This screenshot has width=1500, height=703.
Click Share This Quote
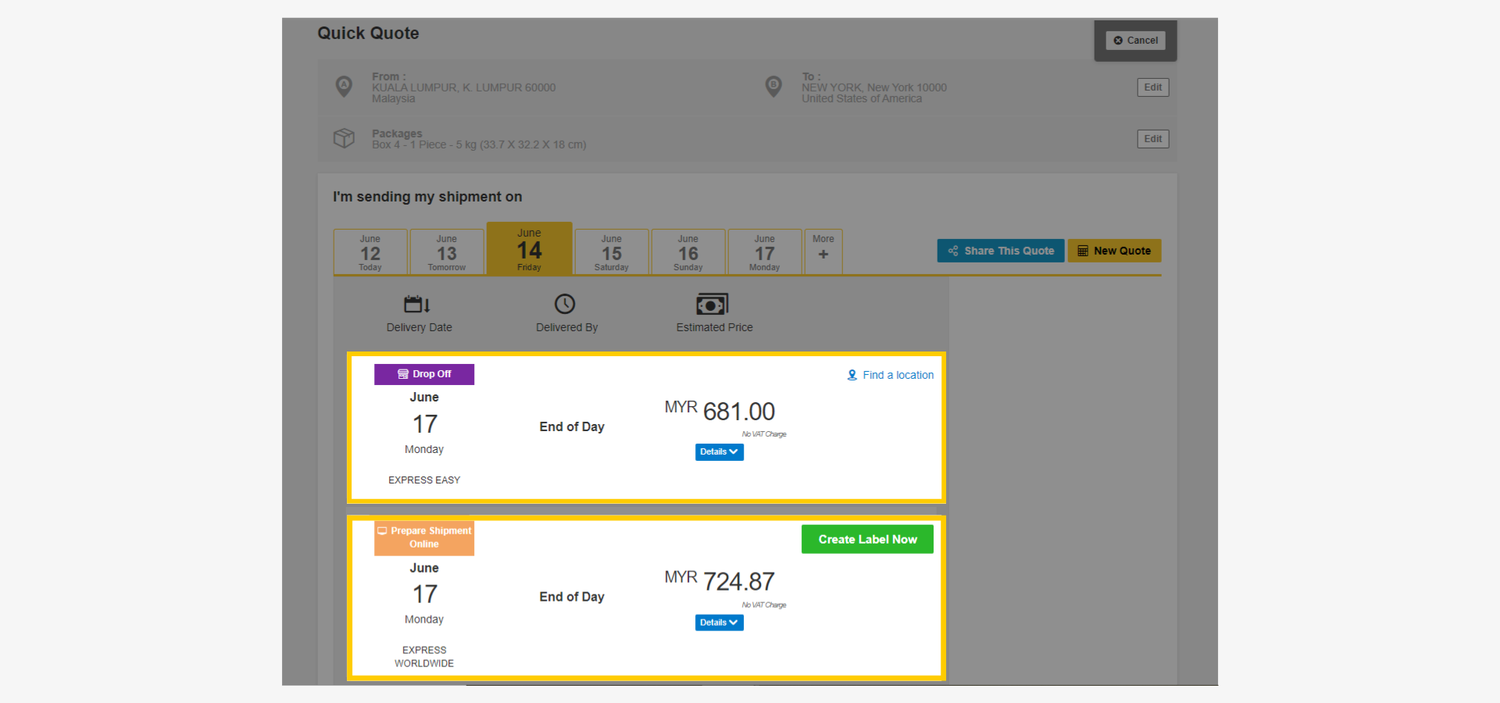tap(1000, 250)
